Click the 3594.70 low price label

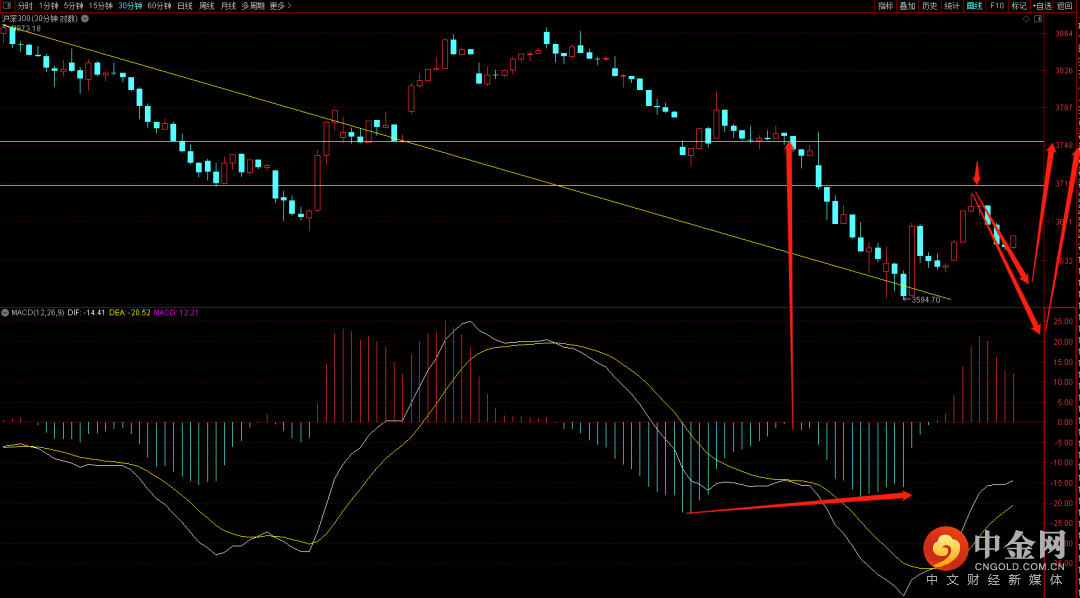pos(925,300)
